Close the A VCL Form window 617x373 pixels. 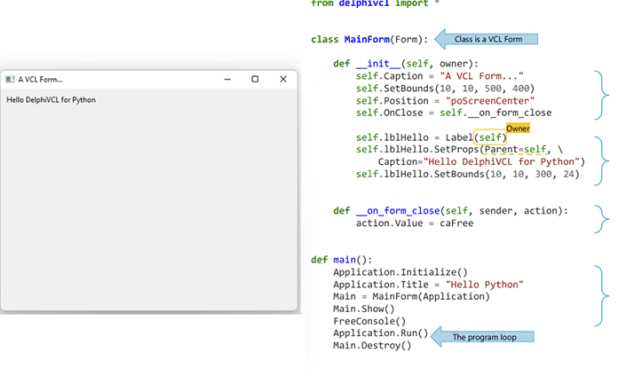[x=283, y=79]
